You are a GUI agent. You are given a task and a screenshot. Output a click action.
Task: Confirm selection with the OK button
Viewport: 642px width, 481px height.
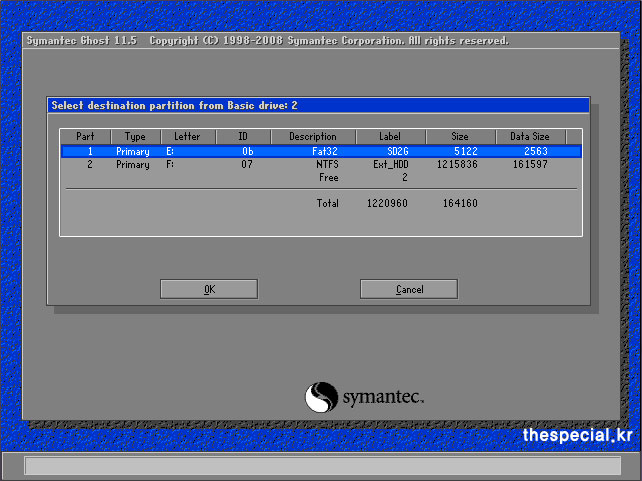[209, 289]
